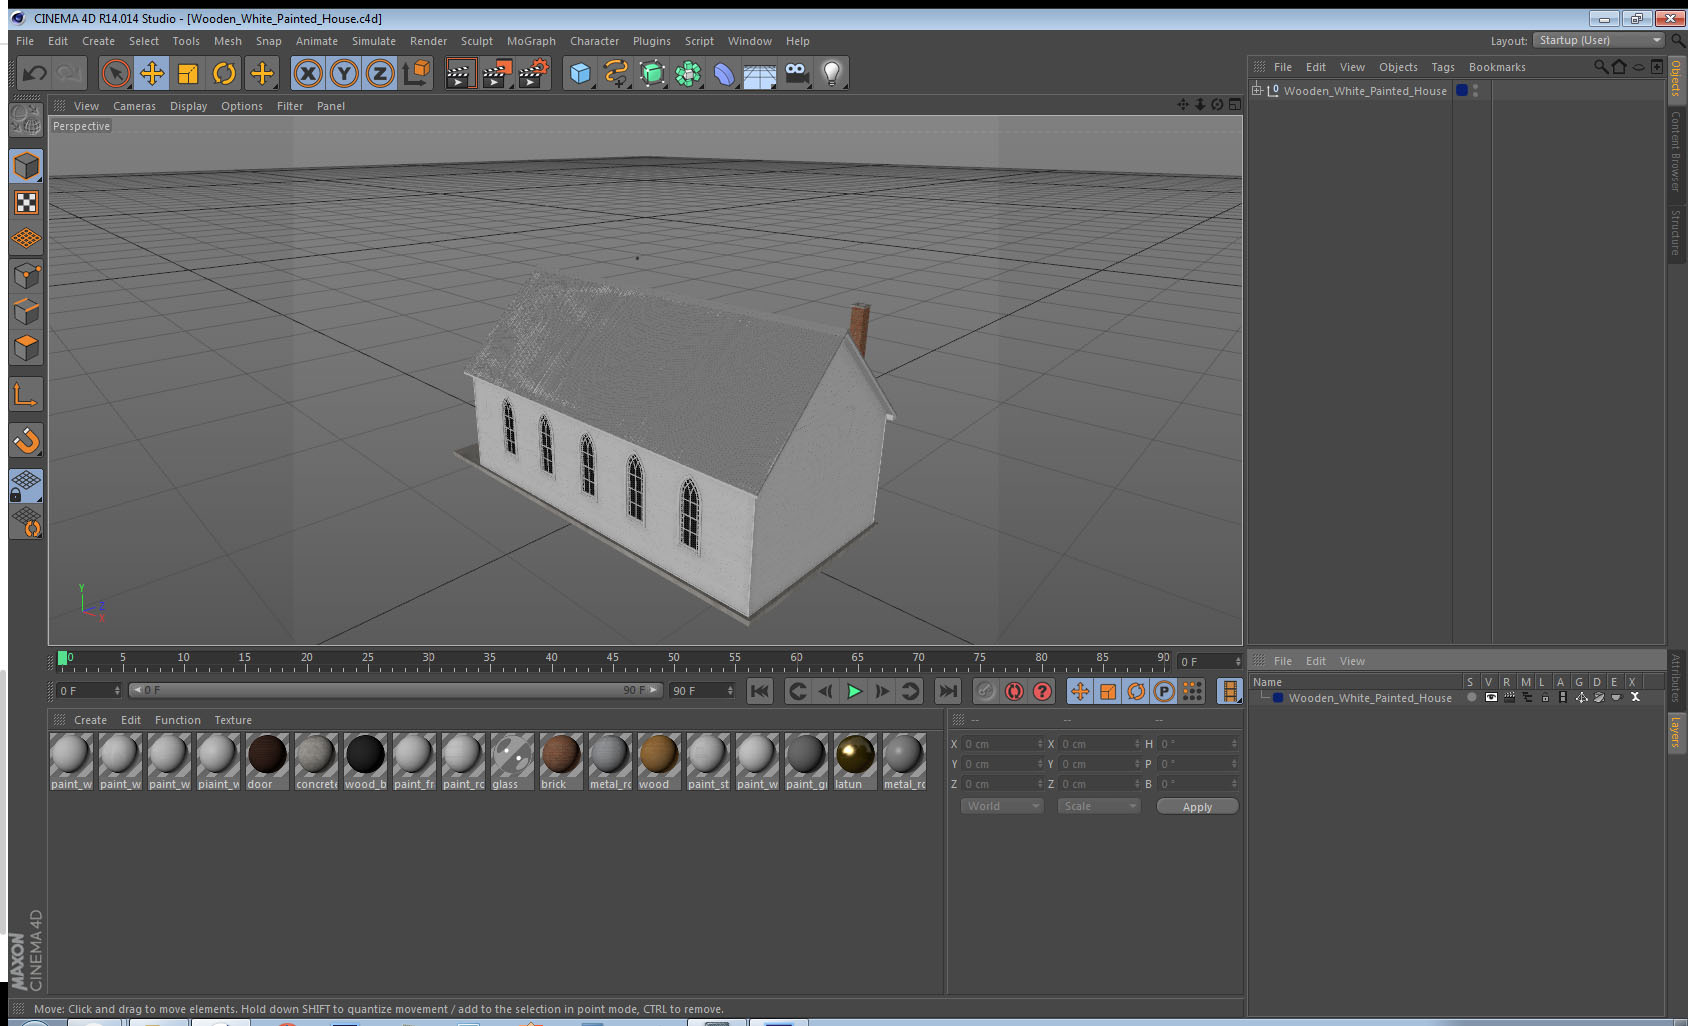Toggle record rotation keyframes
The height and width of the screenshot is (1026, 1688).
pos(1136,691)
